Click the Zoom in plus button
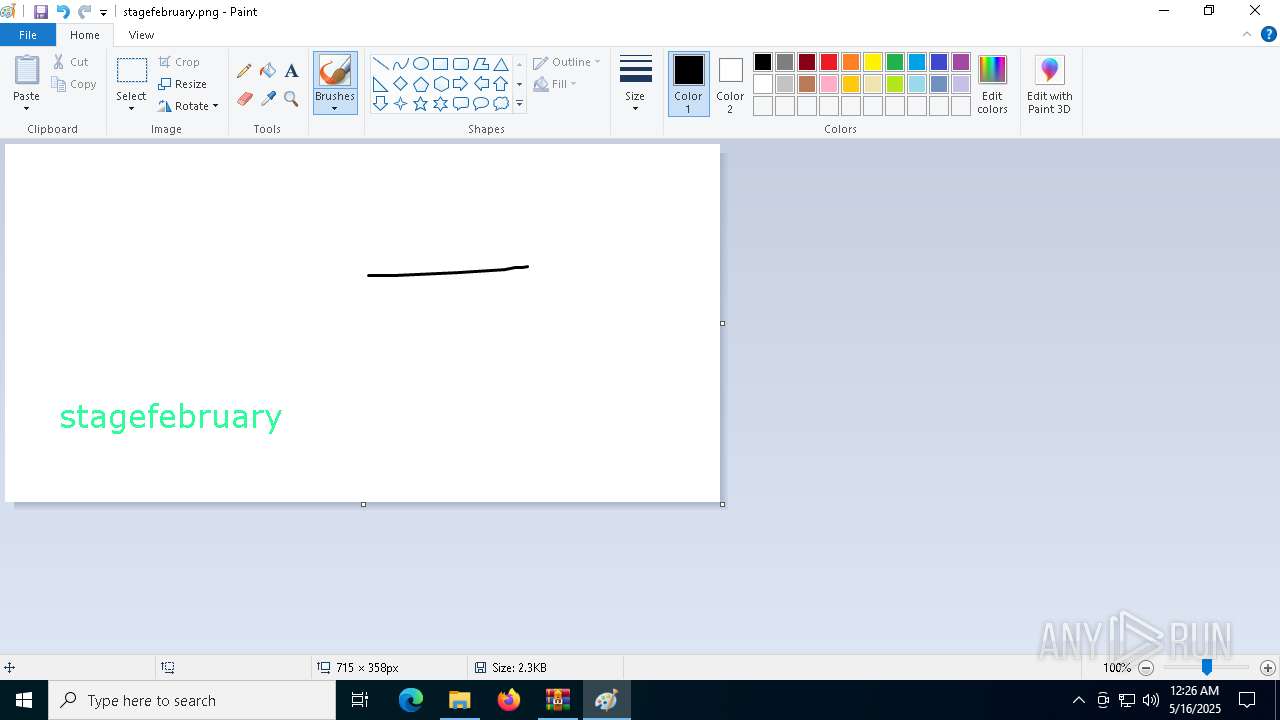The image size is (1280, 720). pos(1267,668)
